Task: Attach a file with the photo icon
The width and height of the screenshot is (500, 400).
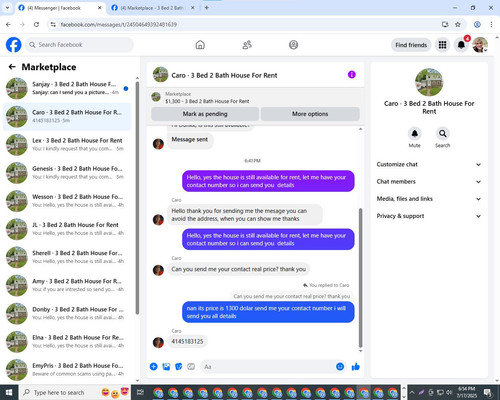Action: (x=166, y=367)
